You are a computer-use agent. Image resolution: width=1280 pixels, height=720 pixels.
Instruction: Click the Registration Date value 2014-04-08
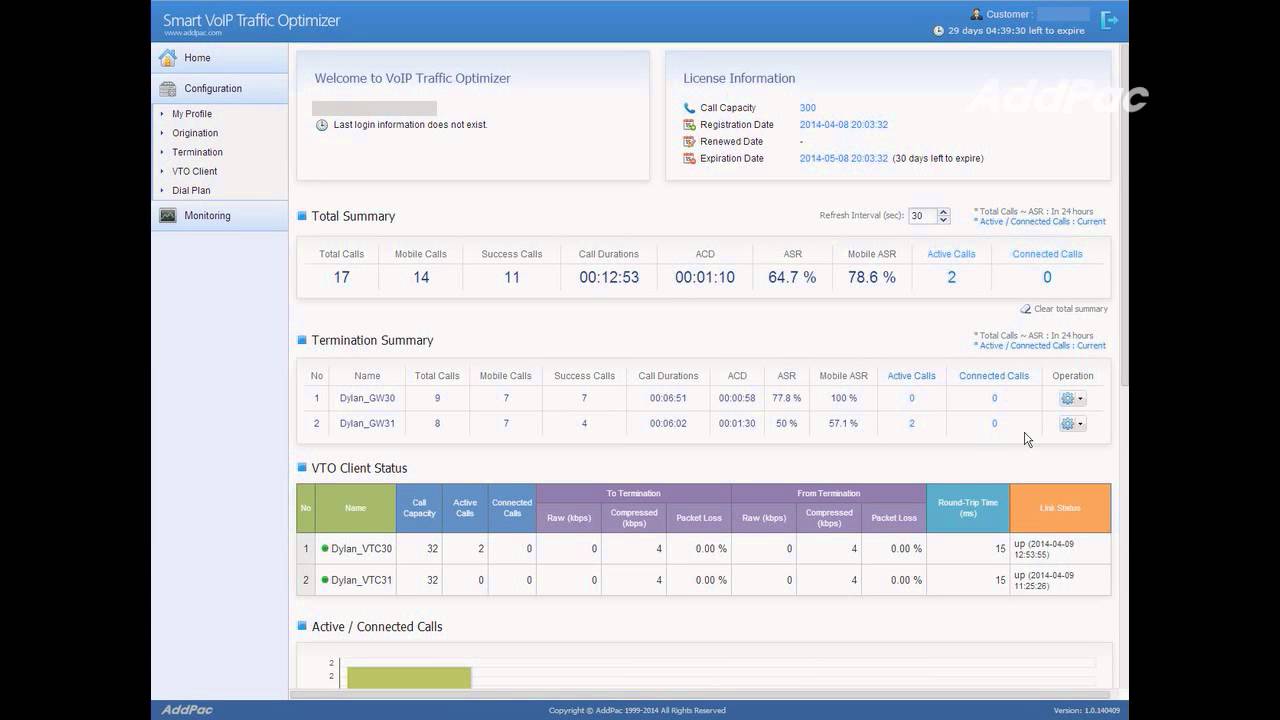(x=844, y=125)
